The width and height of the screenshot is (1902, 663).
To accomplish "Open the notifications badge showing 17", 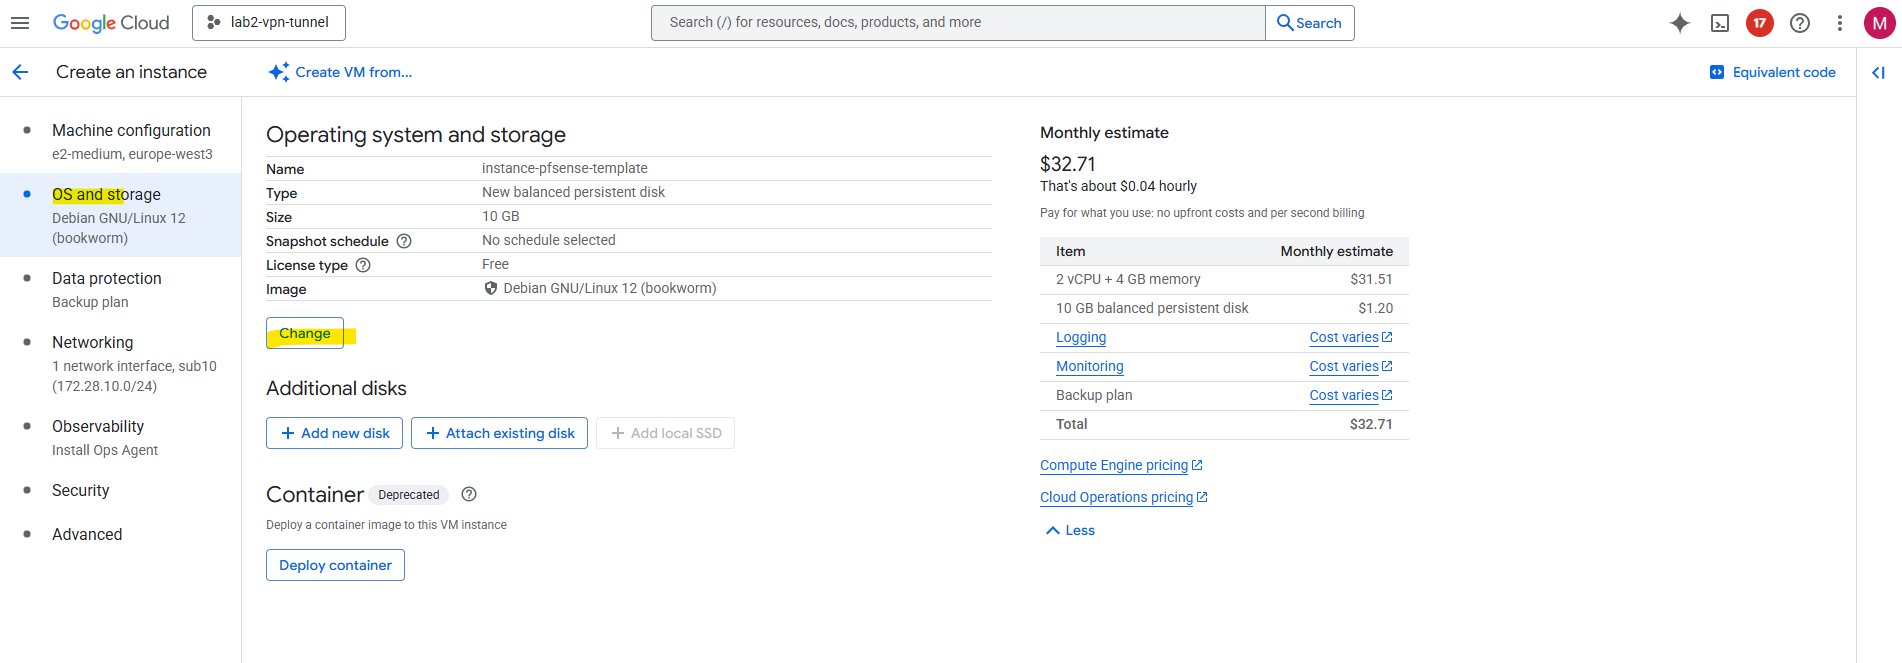I will pos(1760,23).
